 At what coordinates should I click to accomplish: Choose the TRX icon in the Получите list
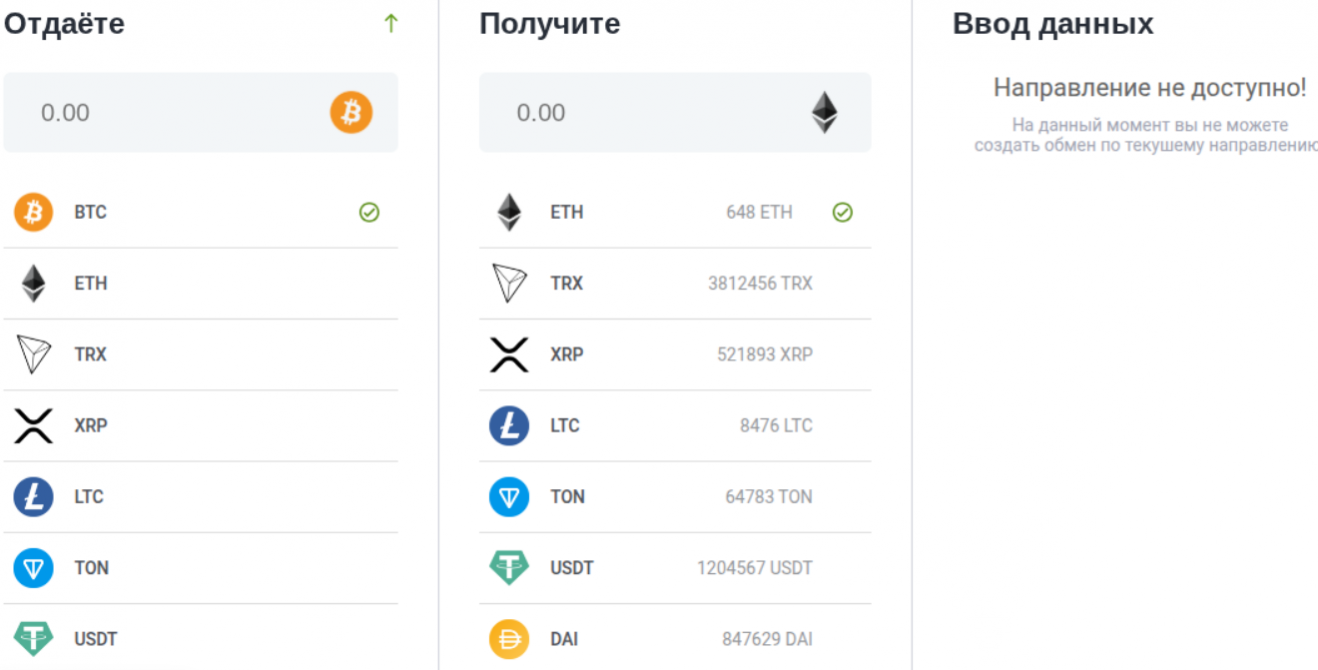tap(509, 283)
